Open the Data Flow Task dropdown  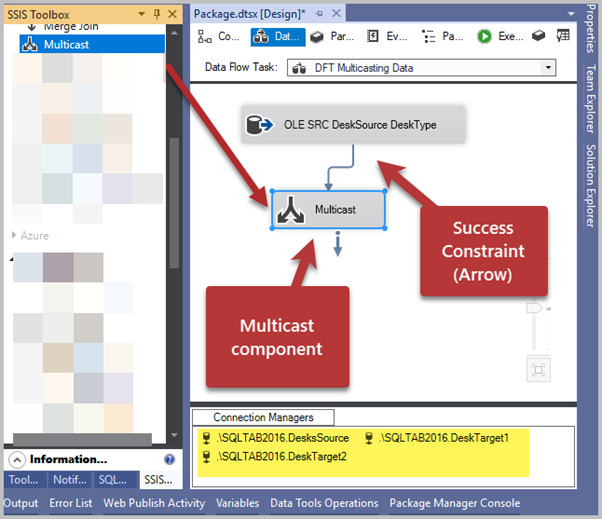pyautogui.click(x=548, y=68)
